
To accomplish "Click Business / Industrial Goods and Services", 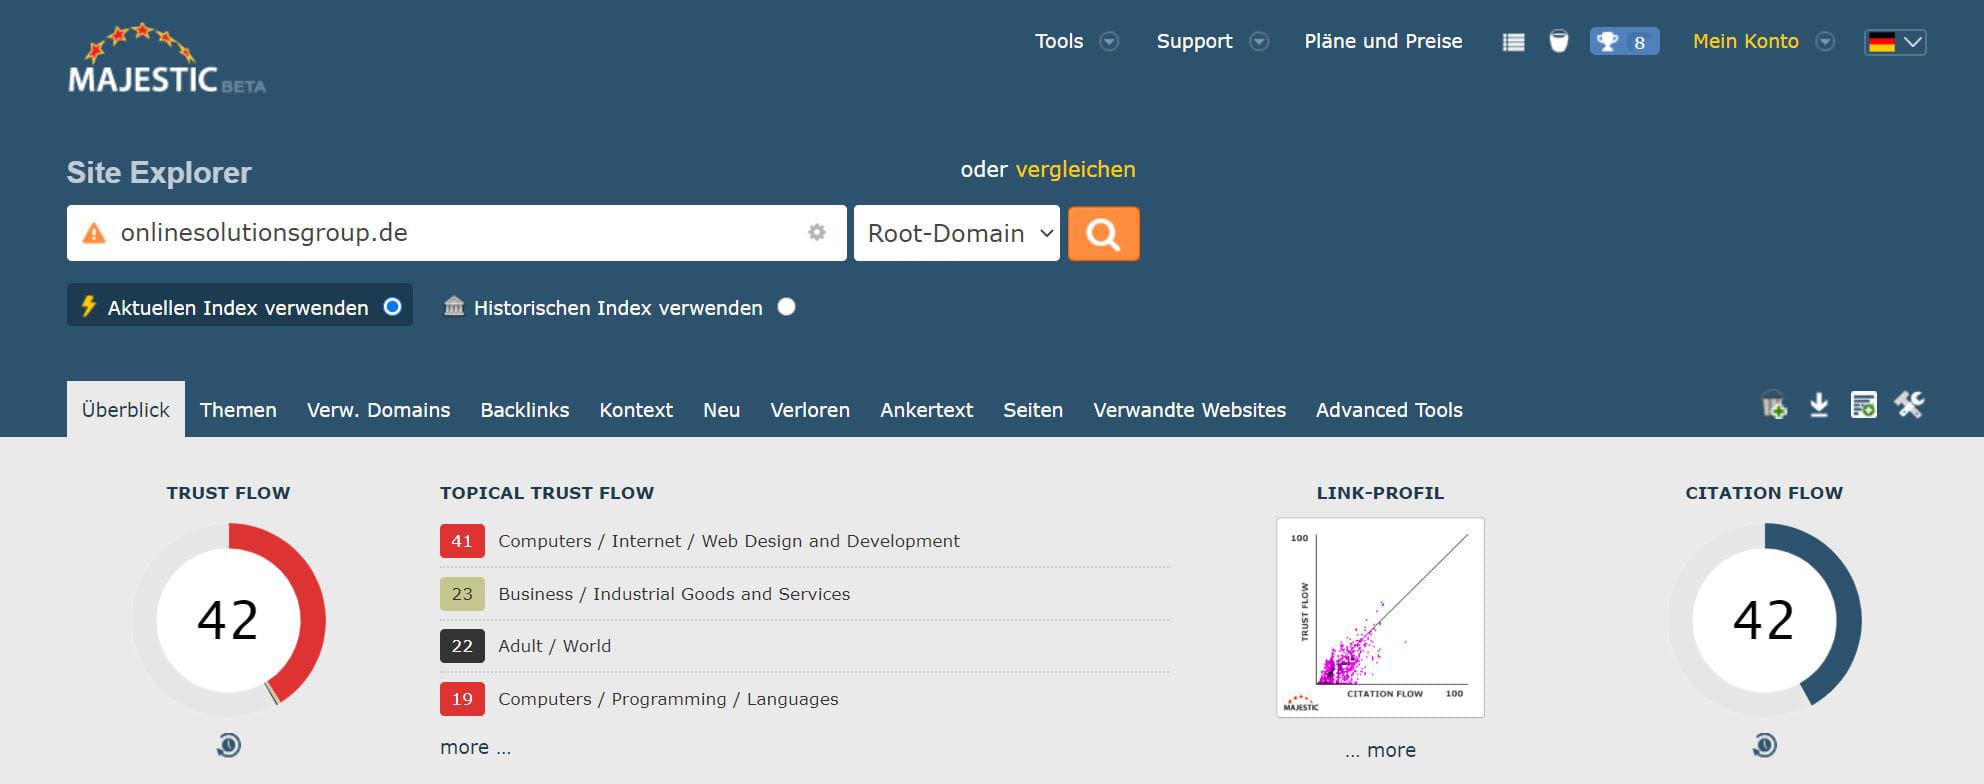I will (x=674, y=594).
